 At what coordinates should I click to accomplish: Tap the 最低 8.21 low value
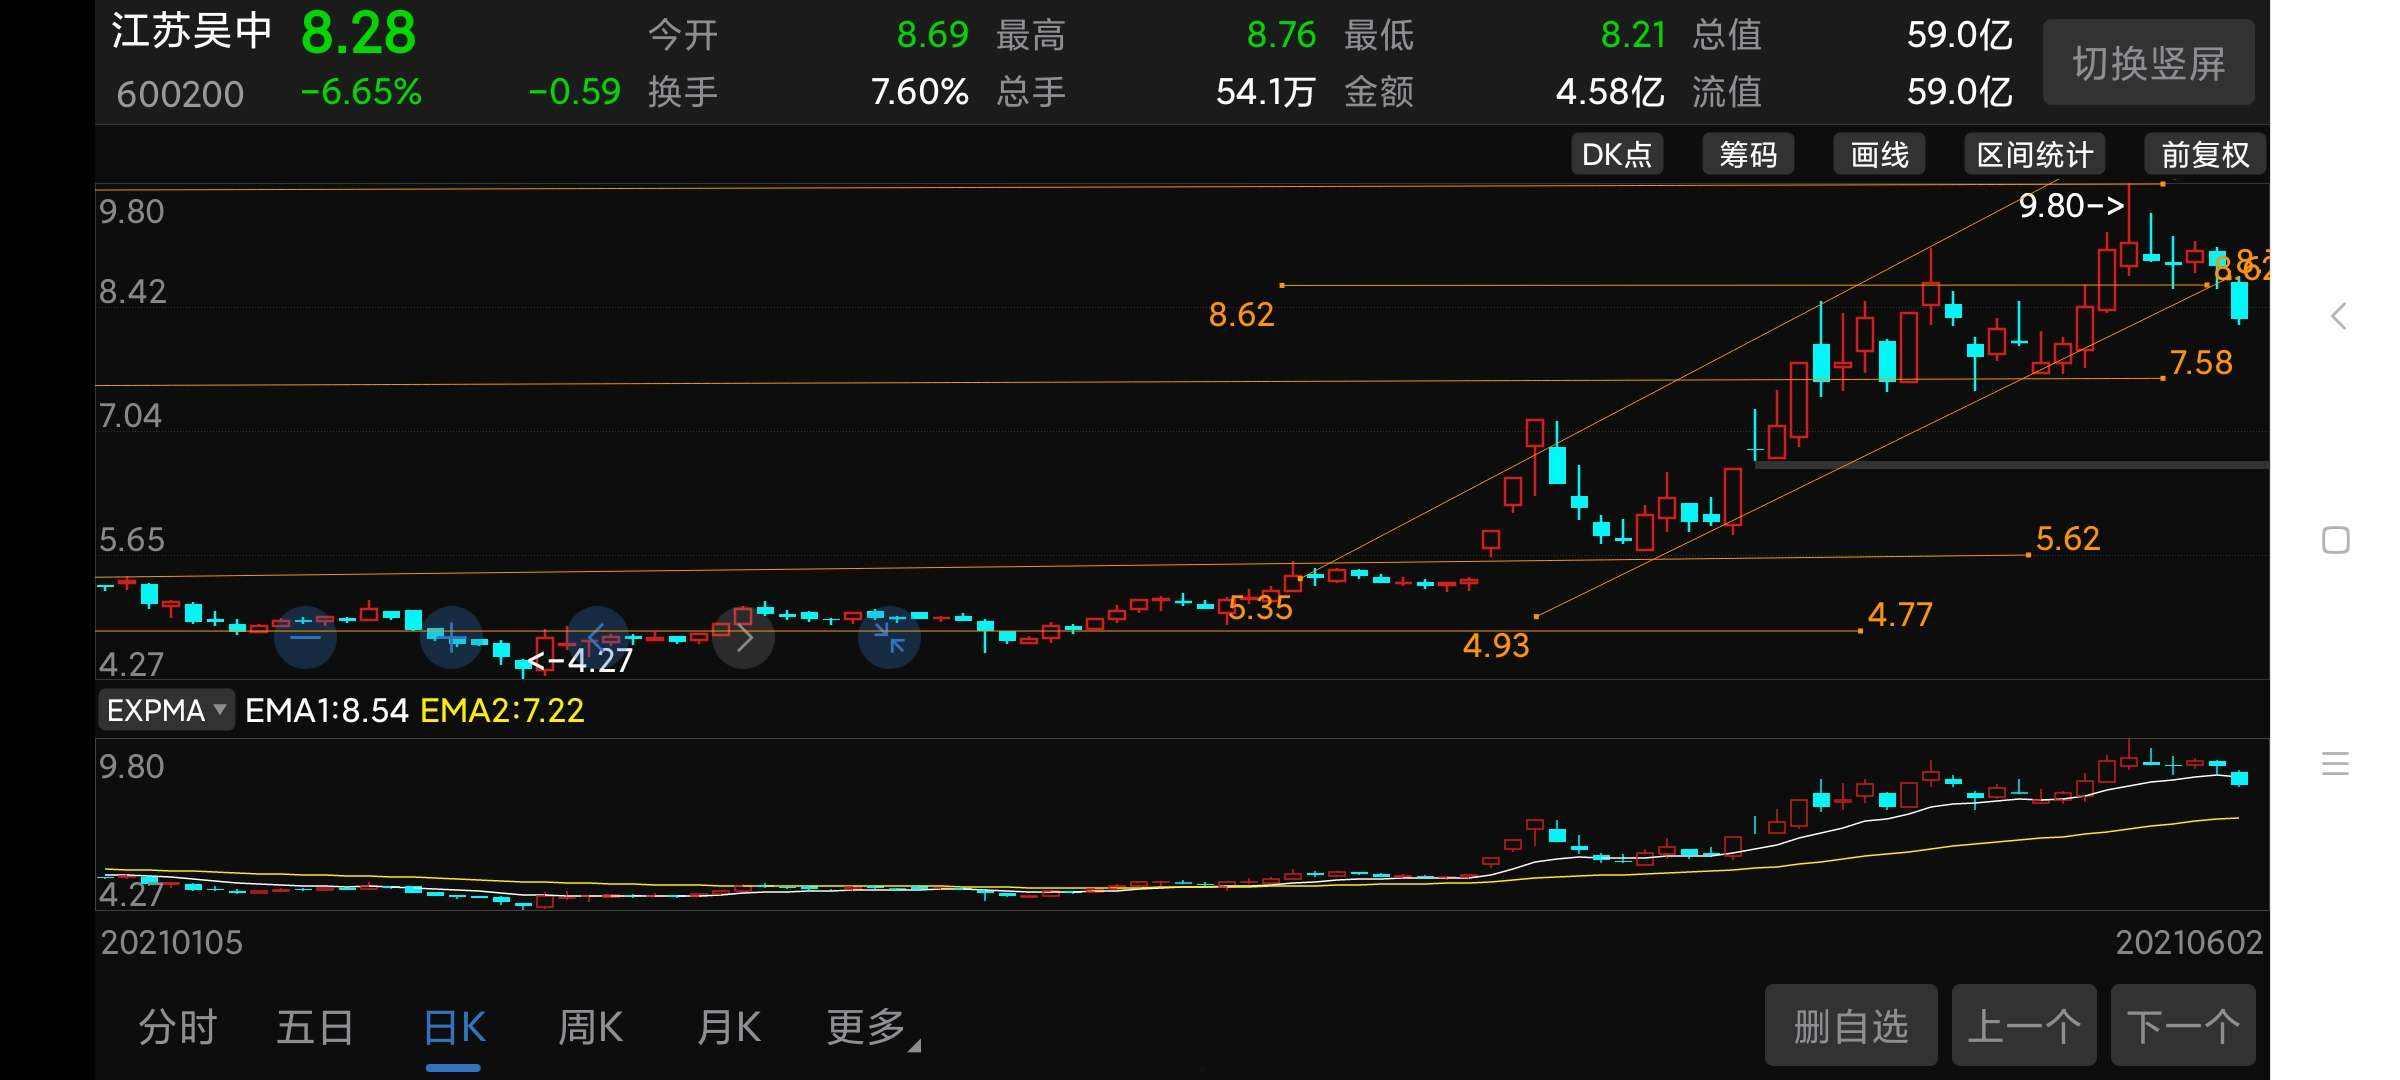[x=1633, y=35]
